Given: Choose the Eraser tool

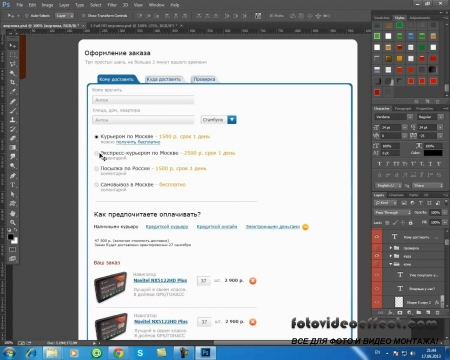Looking at the screenshot, I should point(13,138).
